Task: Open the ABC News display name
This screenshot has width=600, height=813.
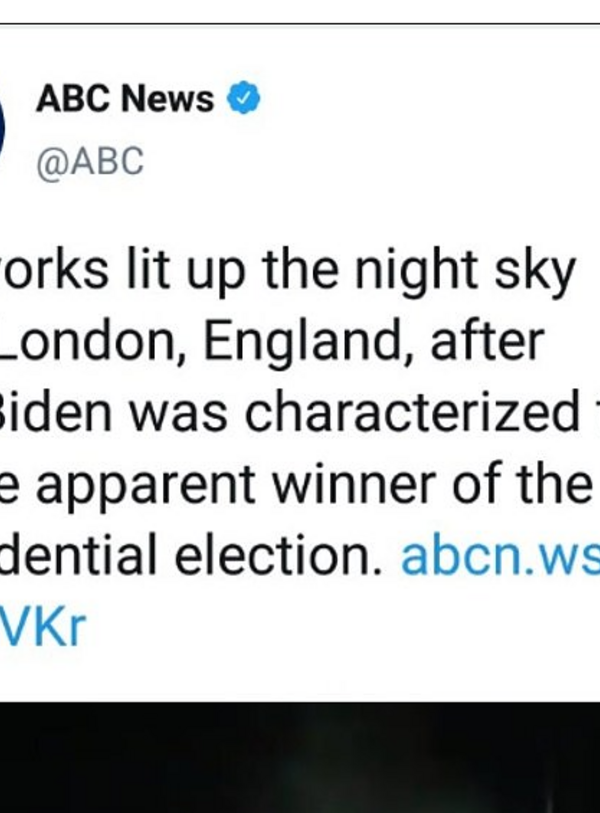Action: tap(125, 99)
